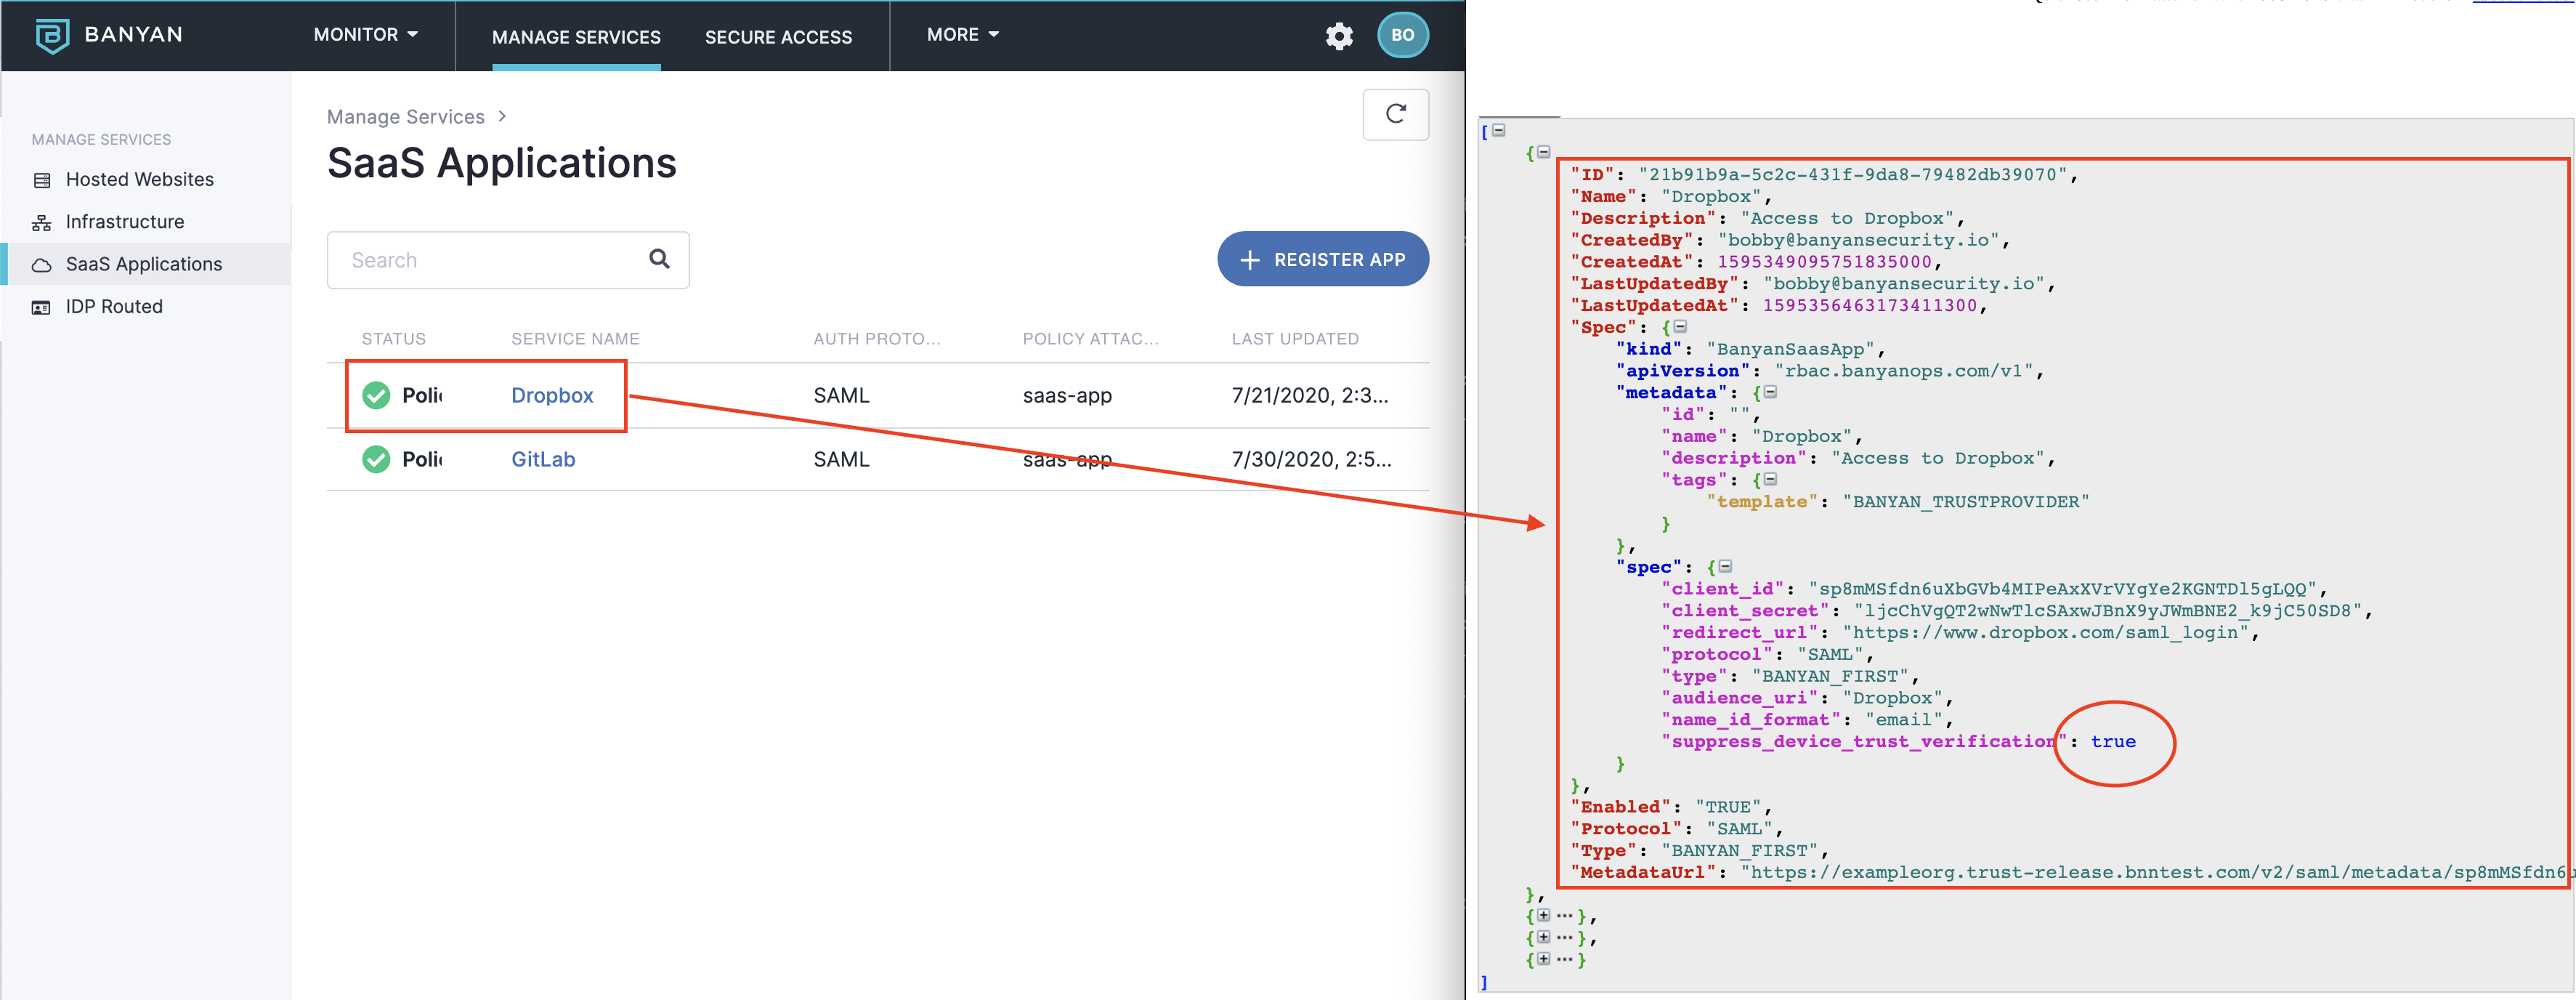Switch to the SECURE ACCESS tab
Screen dimensions: 2576x1000
tap(778, 37)
